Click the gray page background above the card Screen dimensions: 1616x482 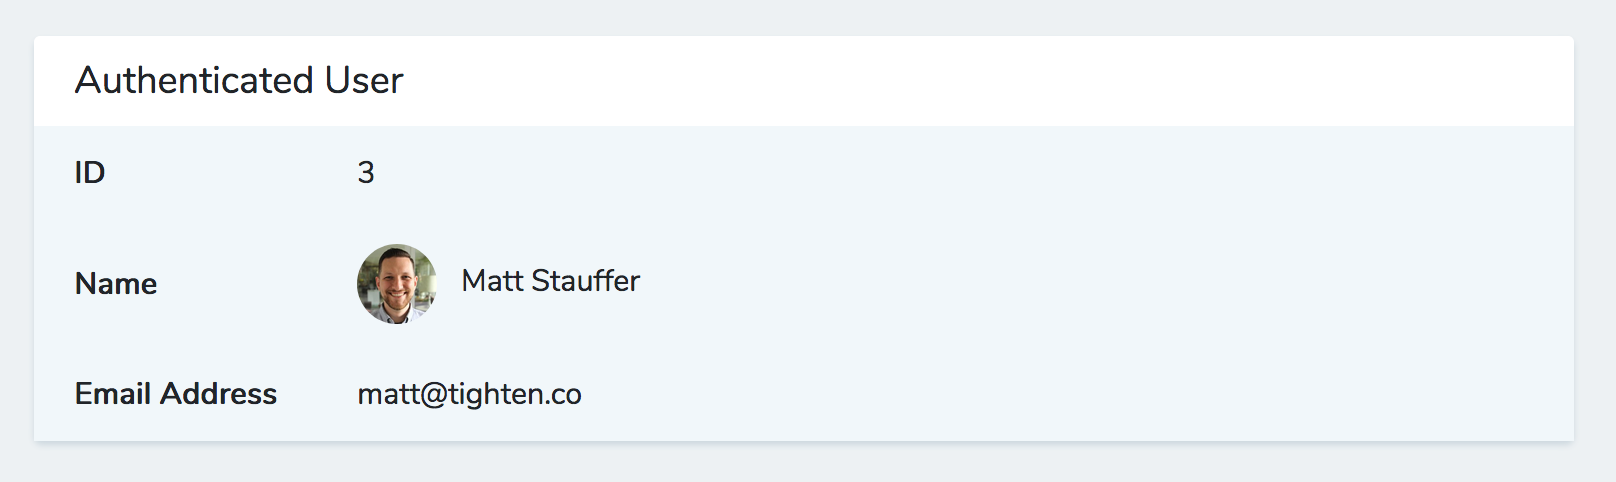(800, 16)
